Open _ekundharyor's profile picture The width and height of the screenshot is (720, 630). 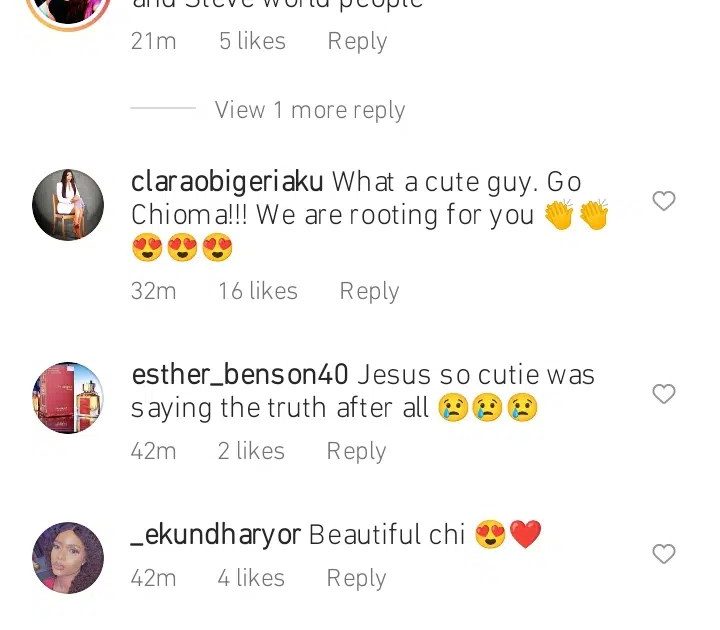coord(68,557)
